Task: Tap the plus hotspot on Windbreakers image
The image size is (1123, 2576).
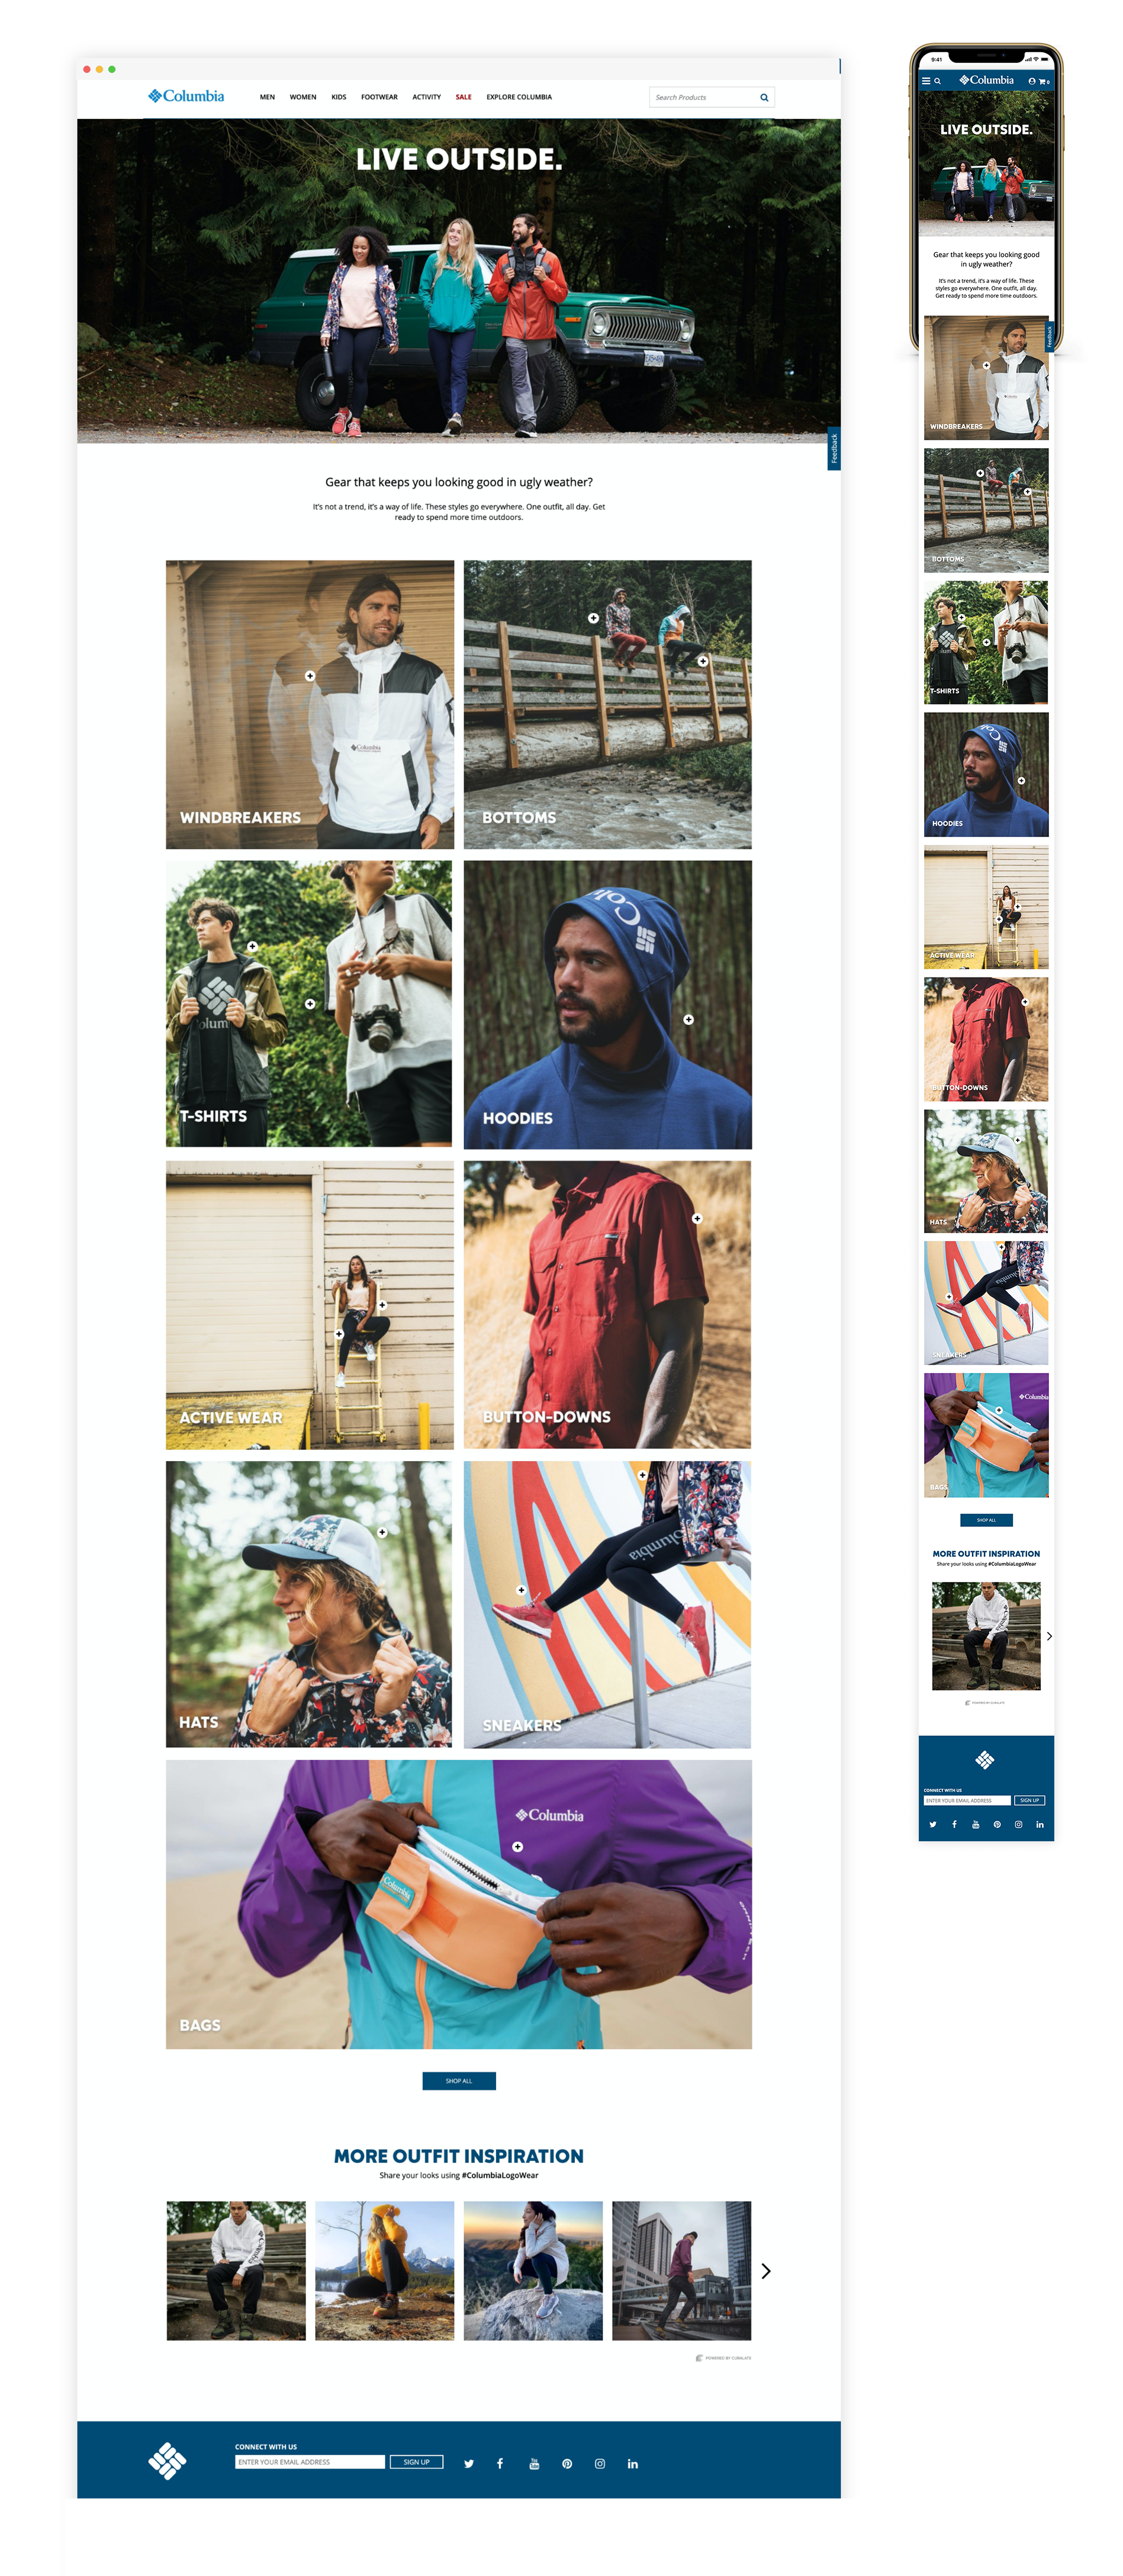Action: [310, 676]
